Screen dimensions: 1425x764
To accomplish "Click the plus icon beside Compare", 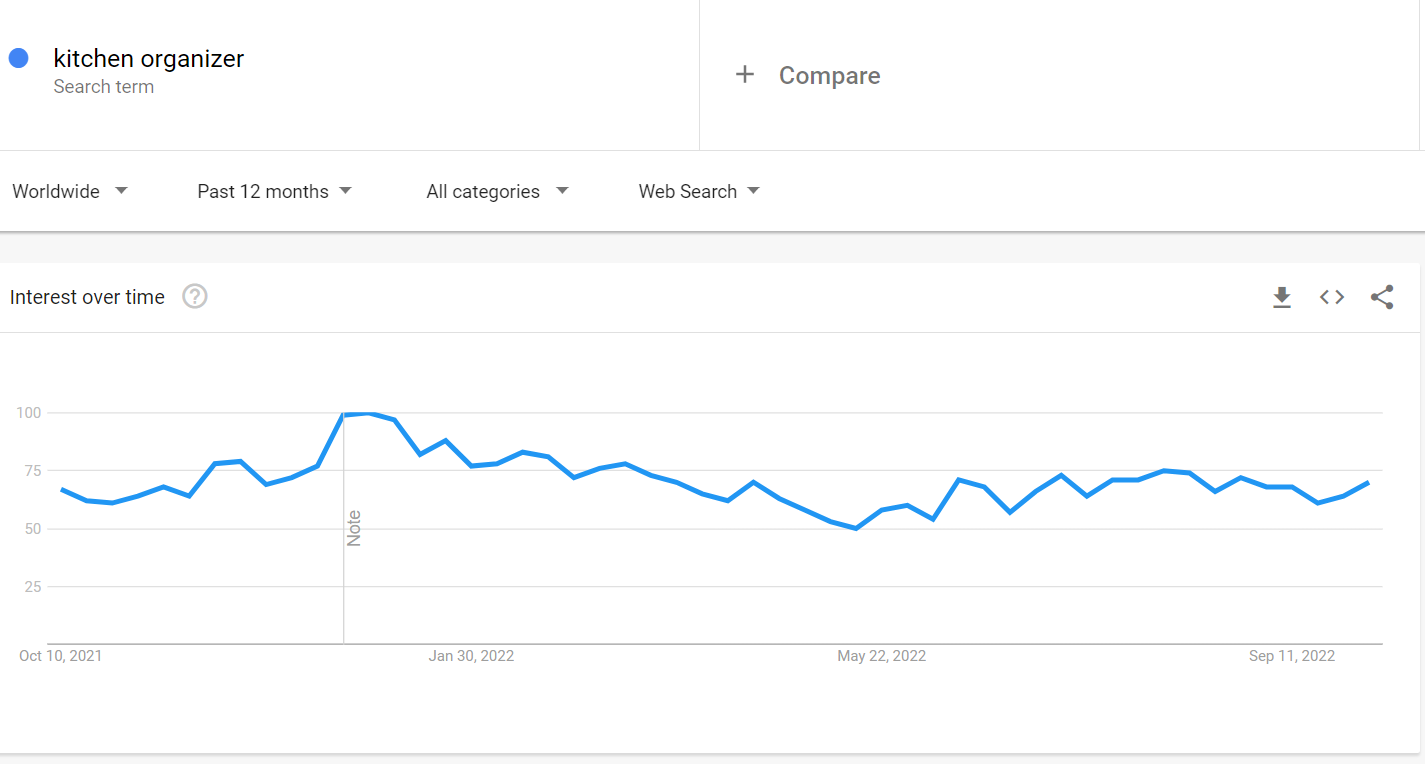I will [x=744, y=75].
